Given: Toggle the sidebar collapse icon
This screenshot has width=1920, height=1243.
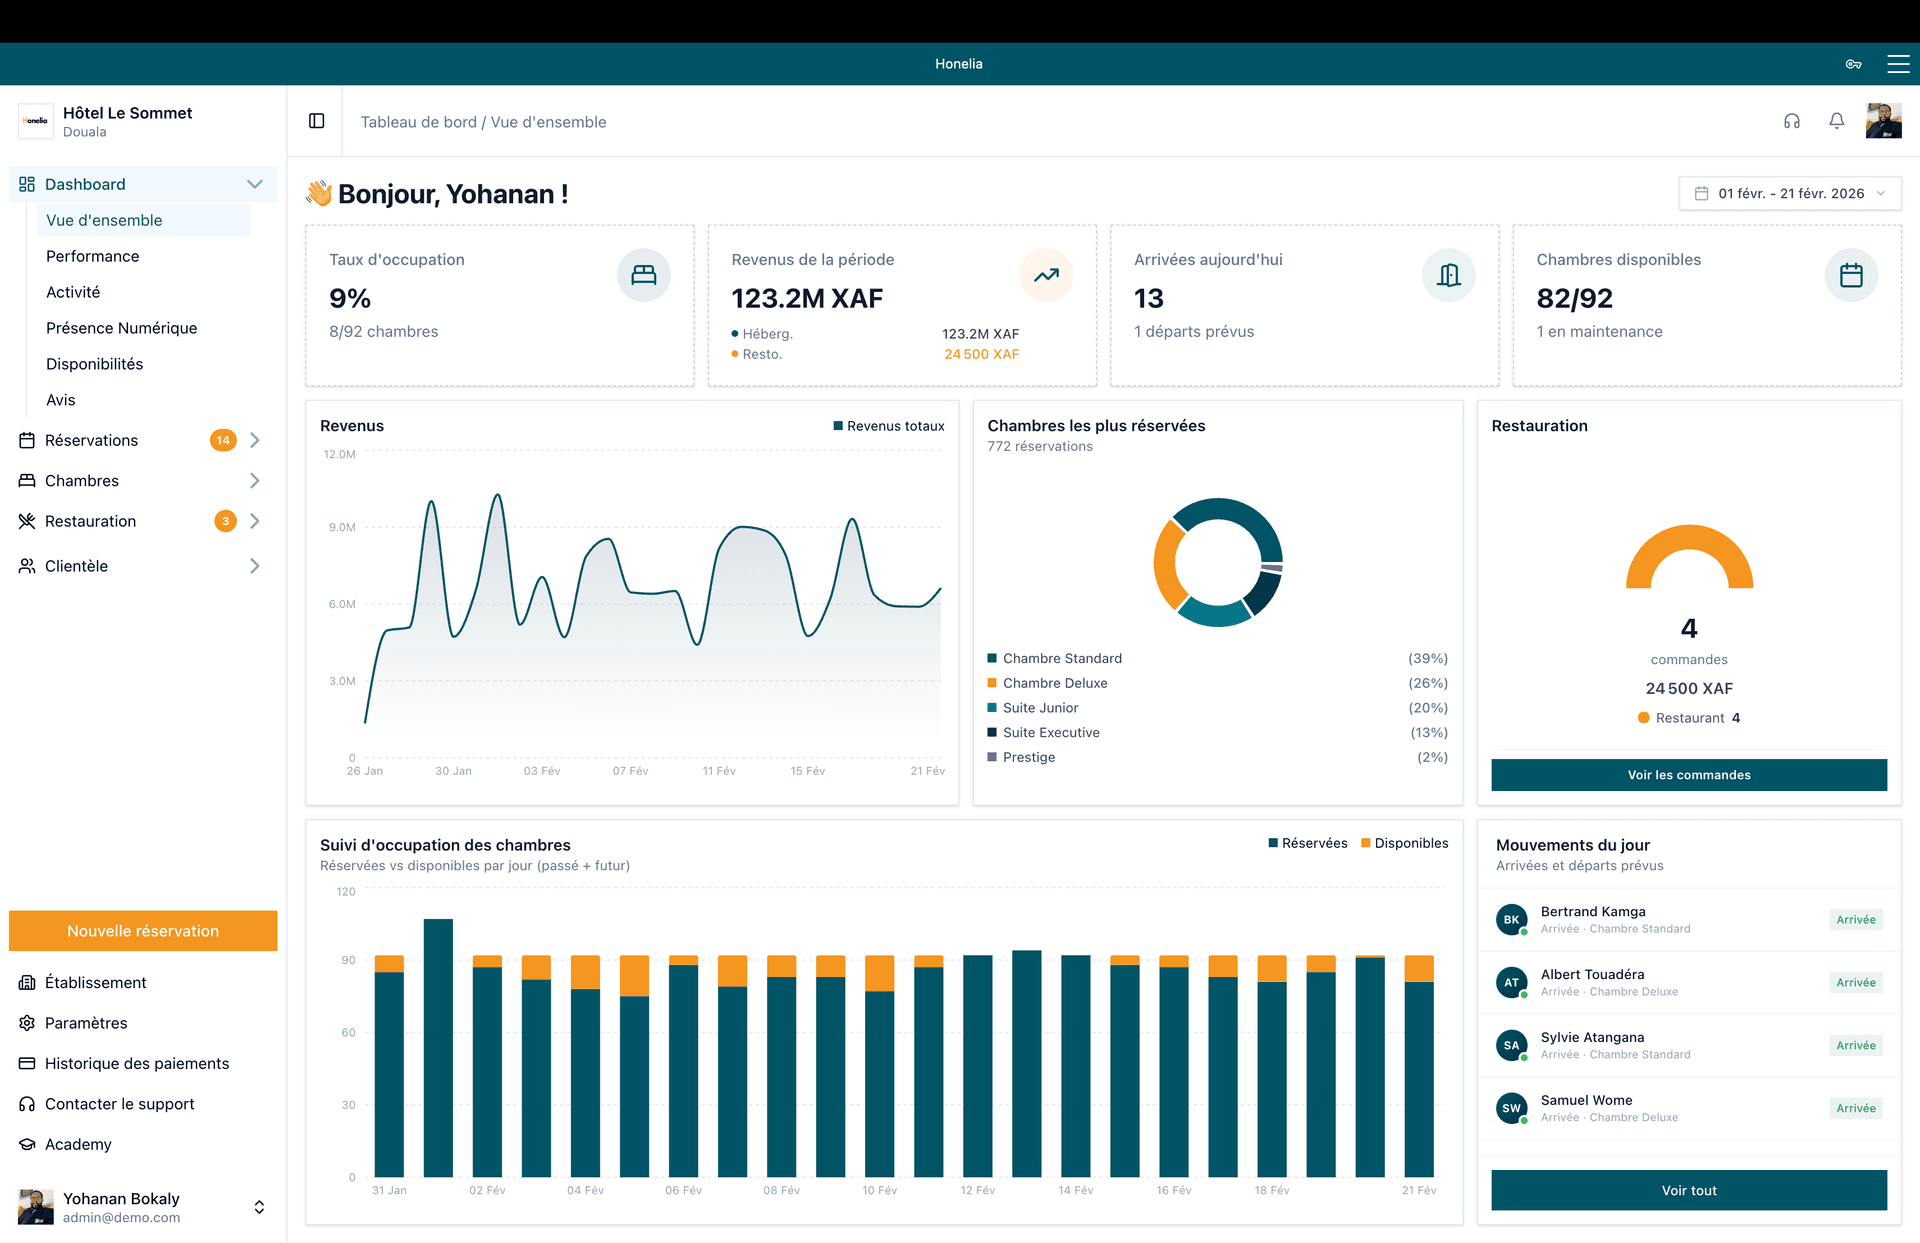Looking at the screenshot, I should pyautogui.click(x=316, y=121).
